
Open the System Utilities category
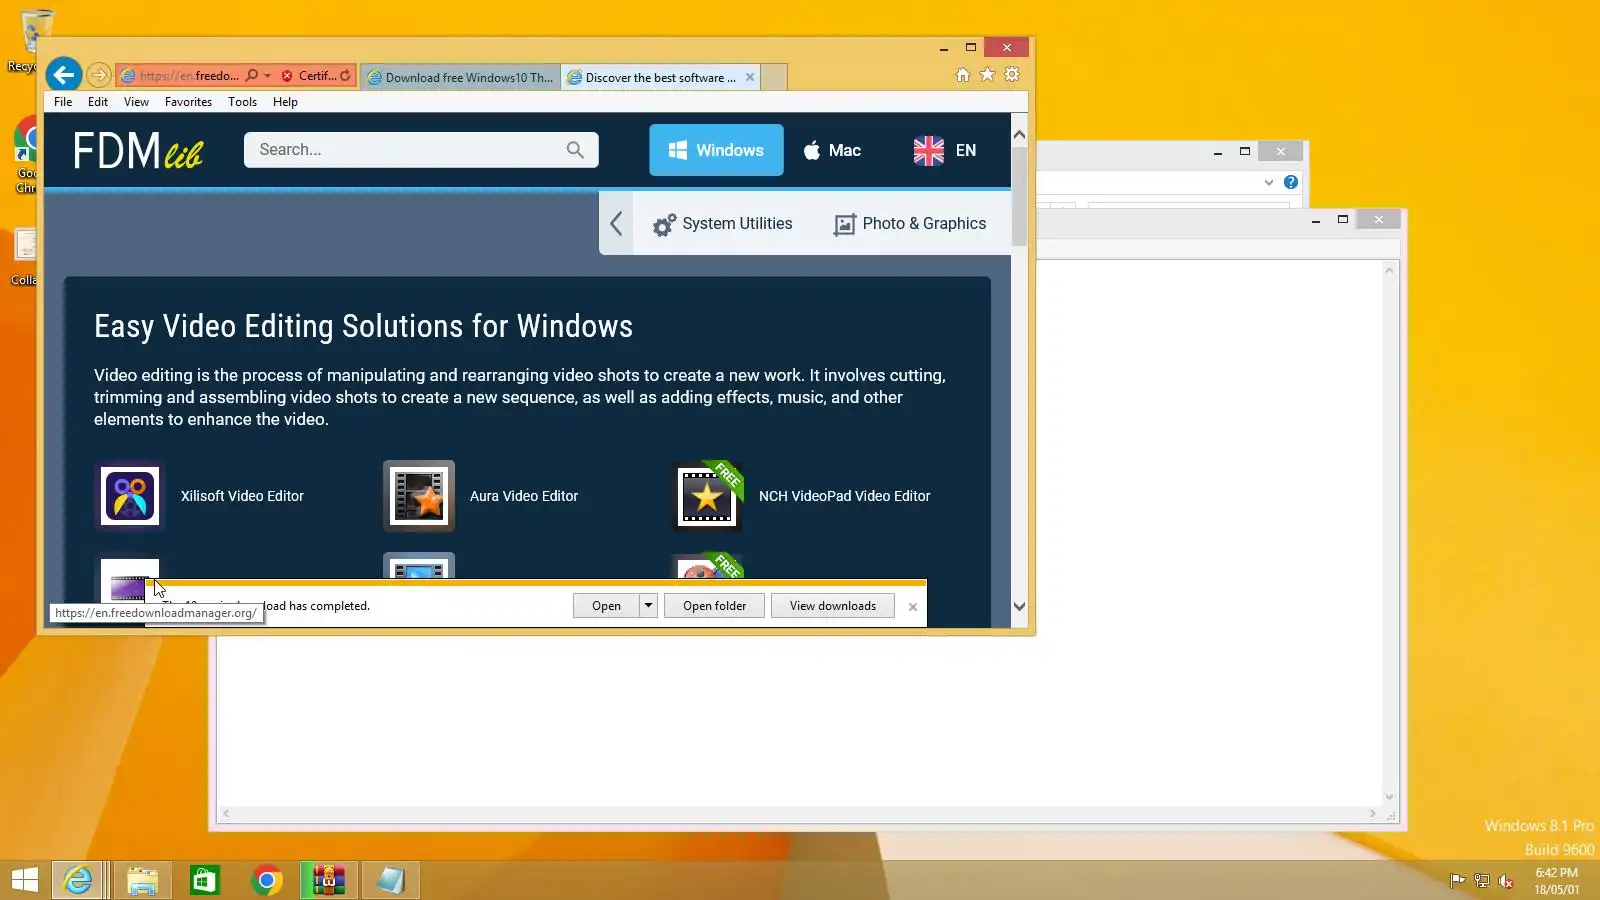[722, 224]
